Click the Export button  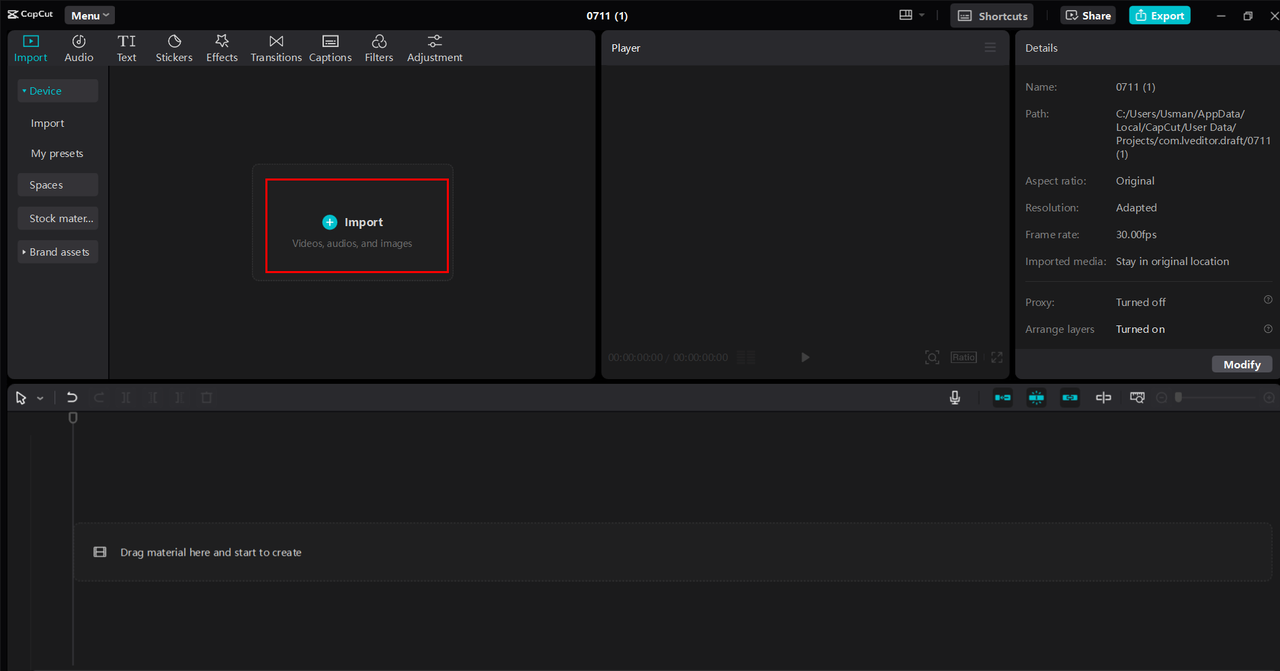point(1159,15)
